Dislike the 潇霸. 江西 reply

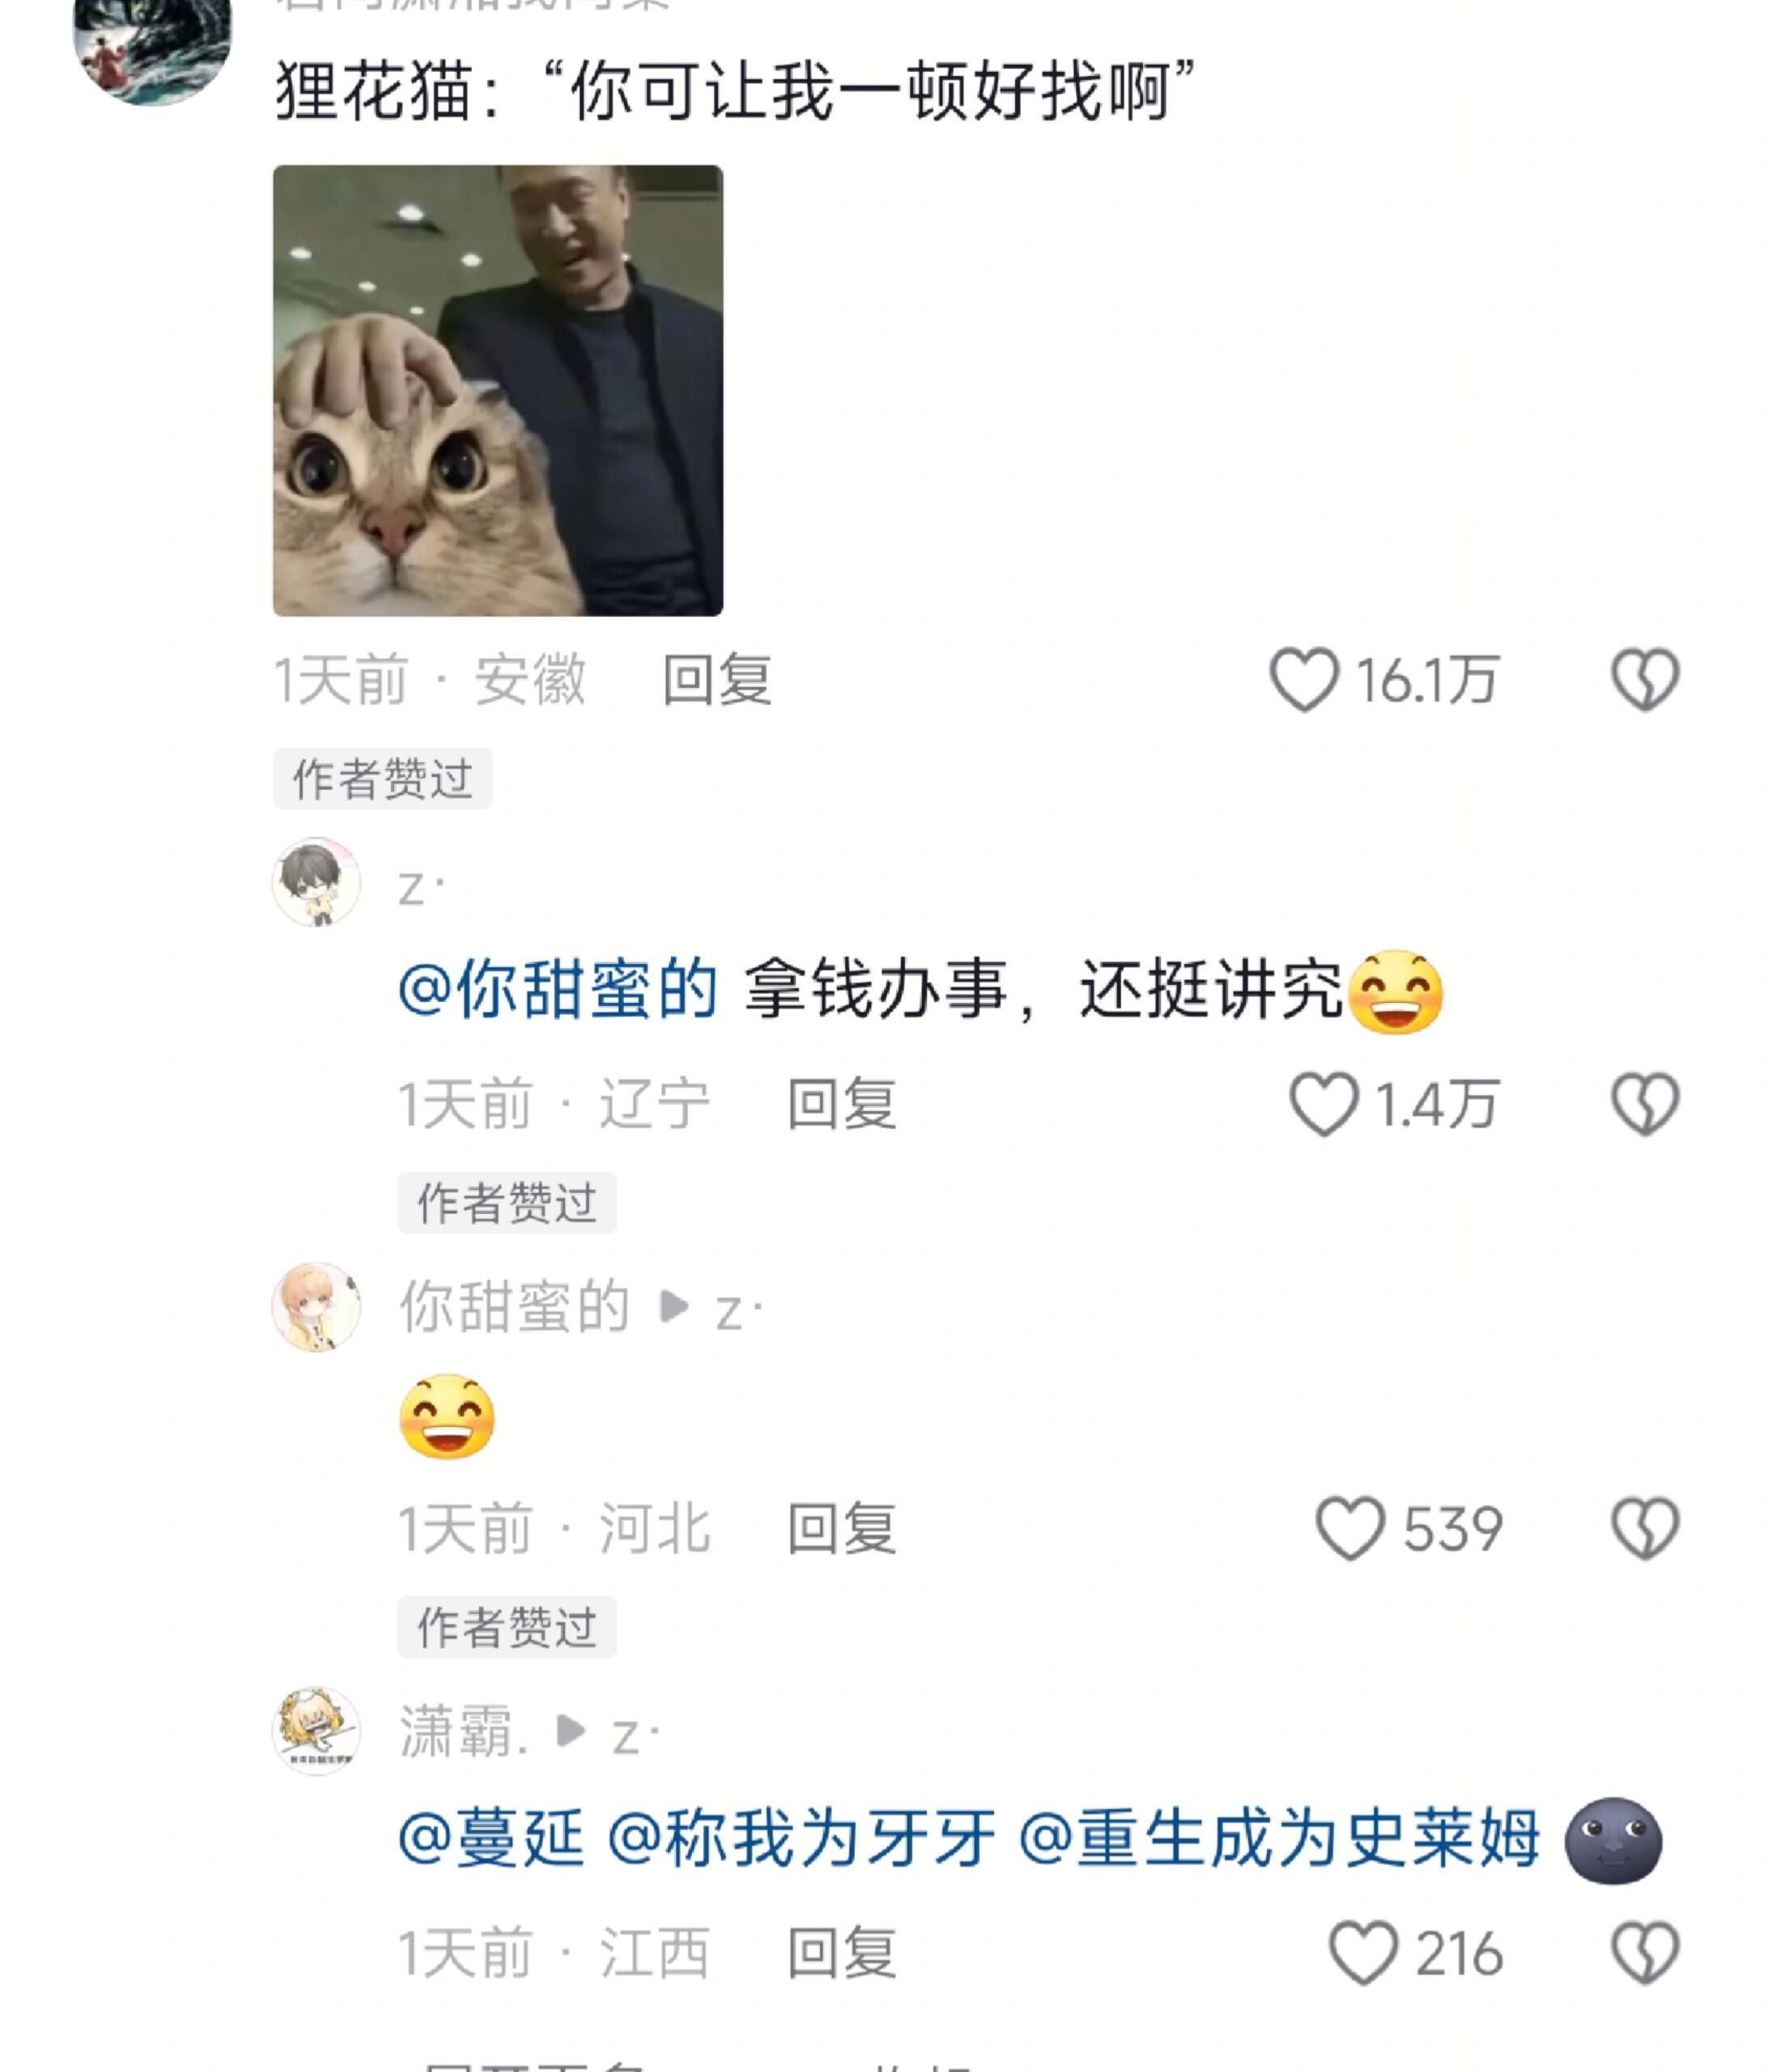tap(1645, 1953)
